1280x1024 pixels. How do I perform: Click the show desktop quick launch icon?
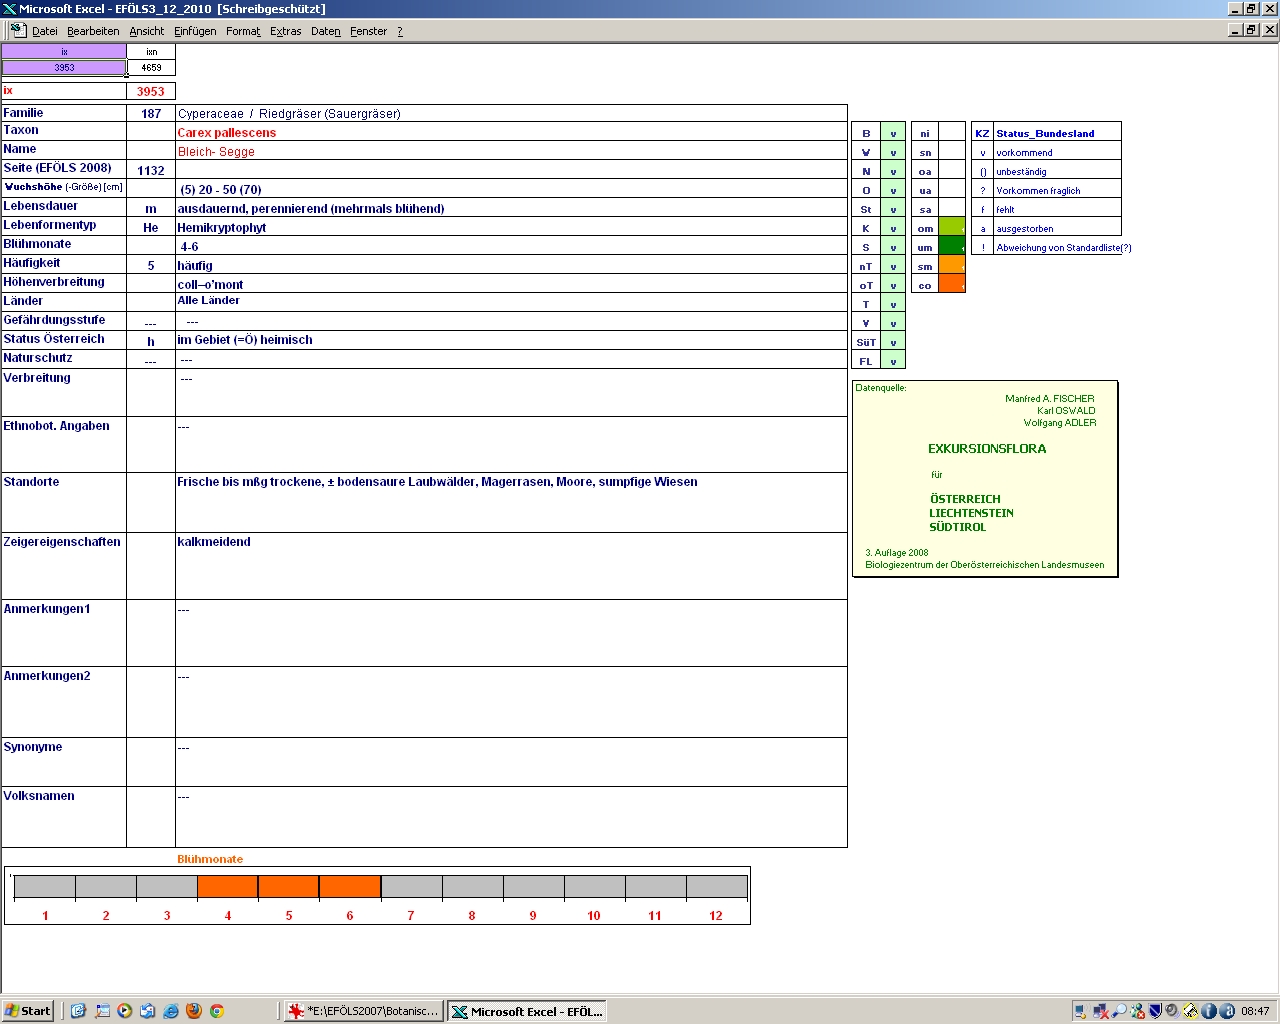point(102,1011)
